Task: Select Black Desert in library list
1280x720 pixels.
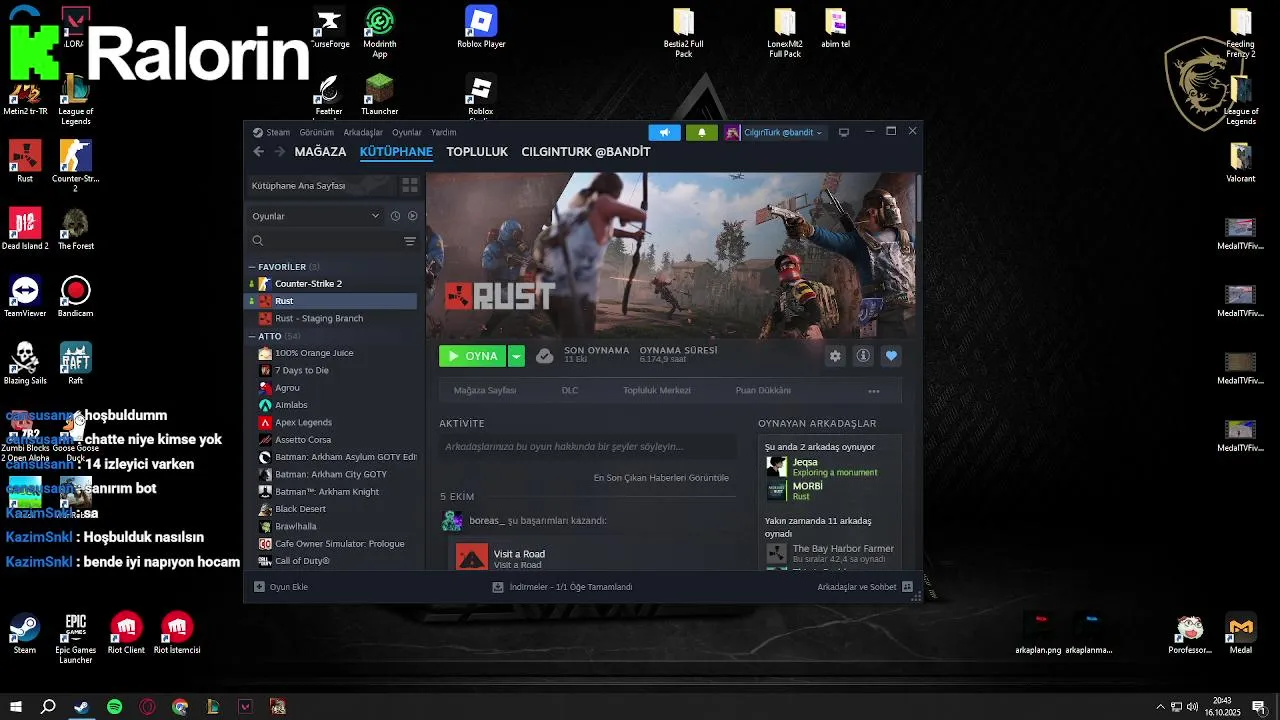Action: [333, 509]
